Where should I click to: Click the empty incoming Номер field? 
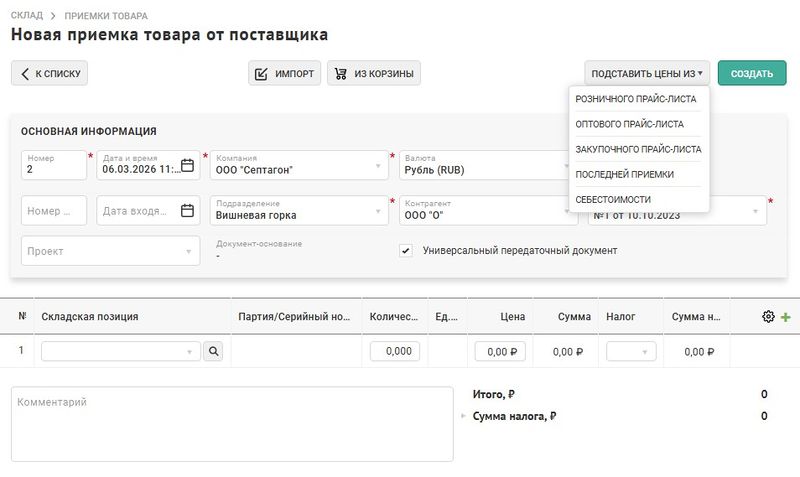click(x=54, y=210)
